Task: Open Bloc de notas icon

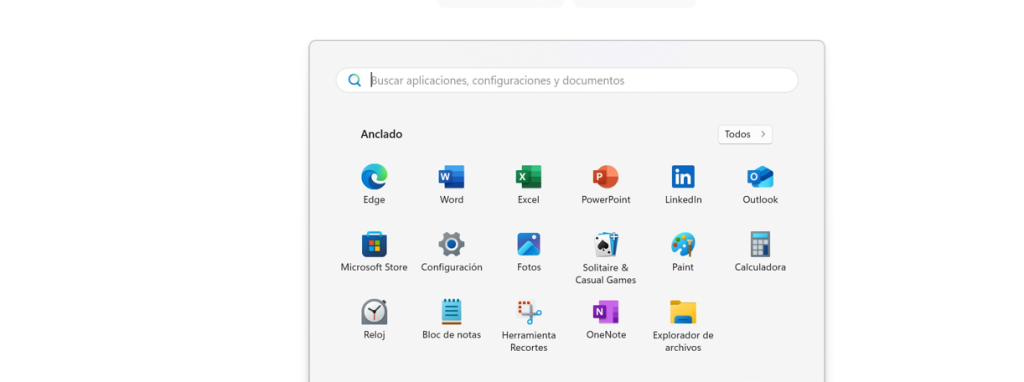Action: point(451,312)
